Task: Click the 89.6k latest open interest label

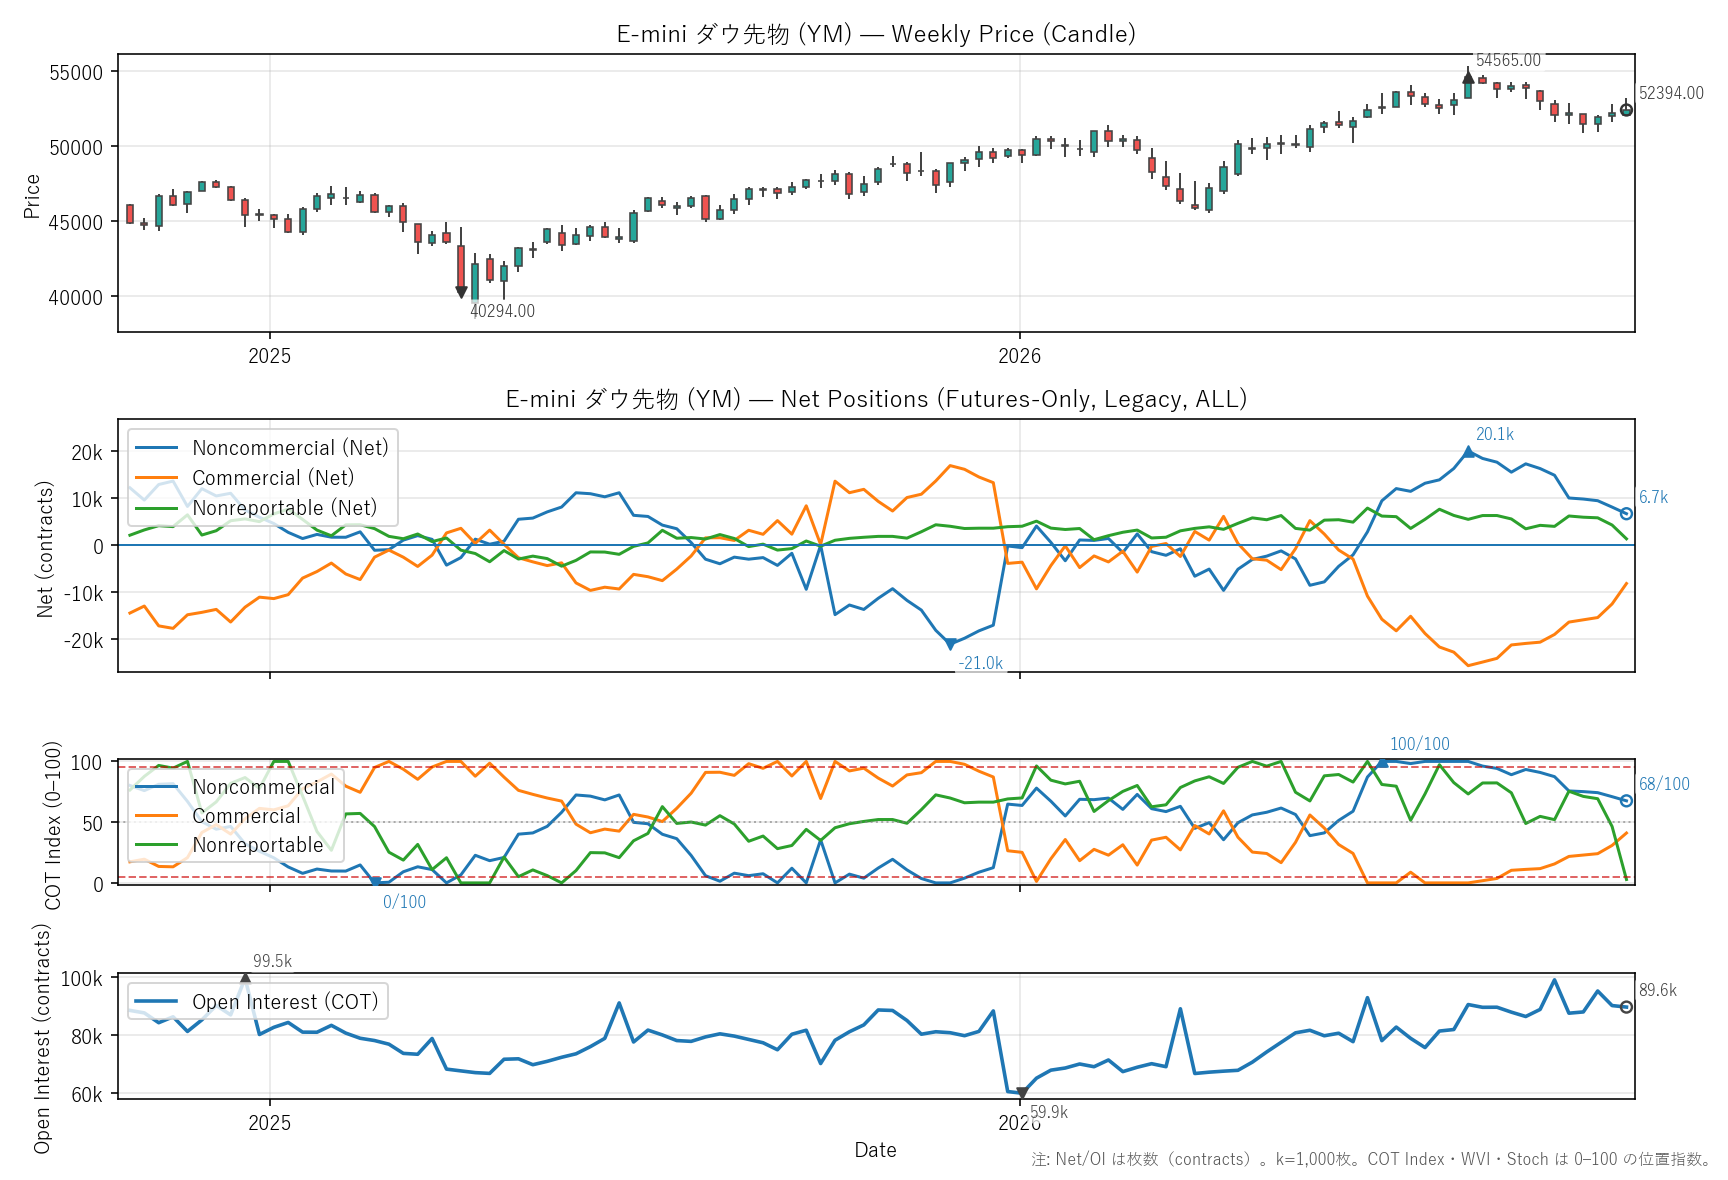Action: pyautogui.click(x=1658, y=990)
